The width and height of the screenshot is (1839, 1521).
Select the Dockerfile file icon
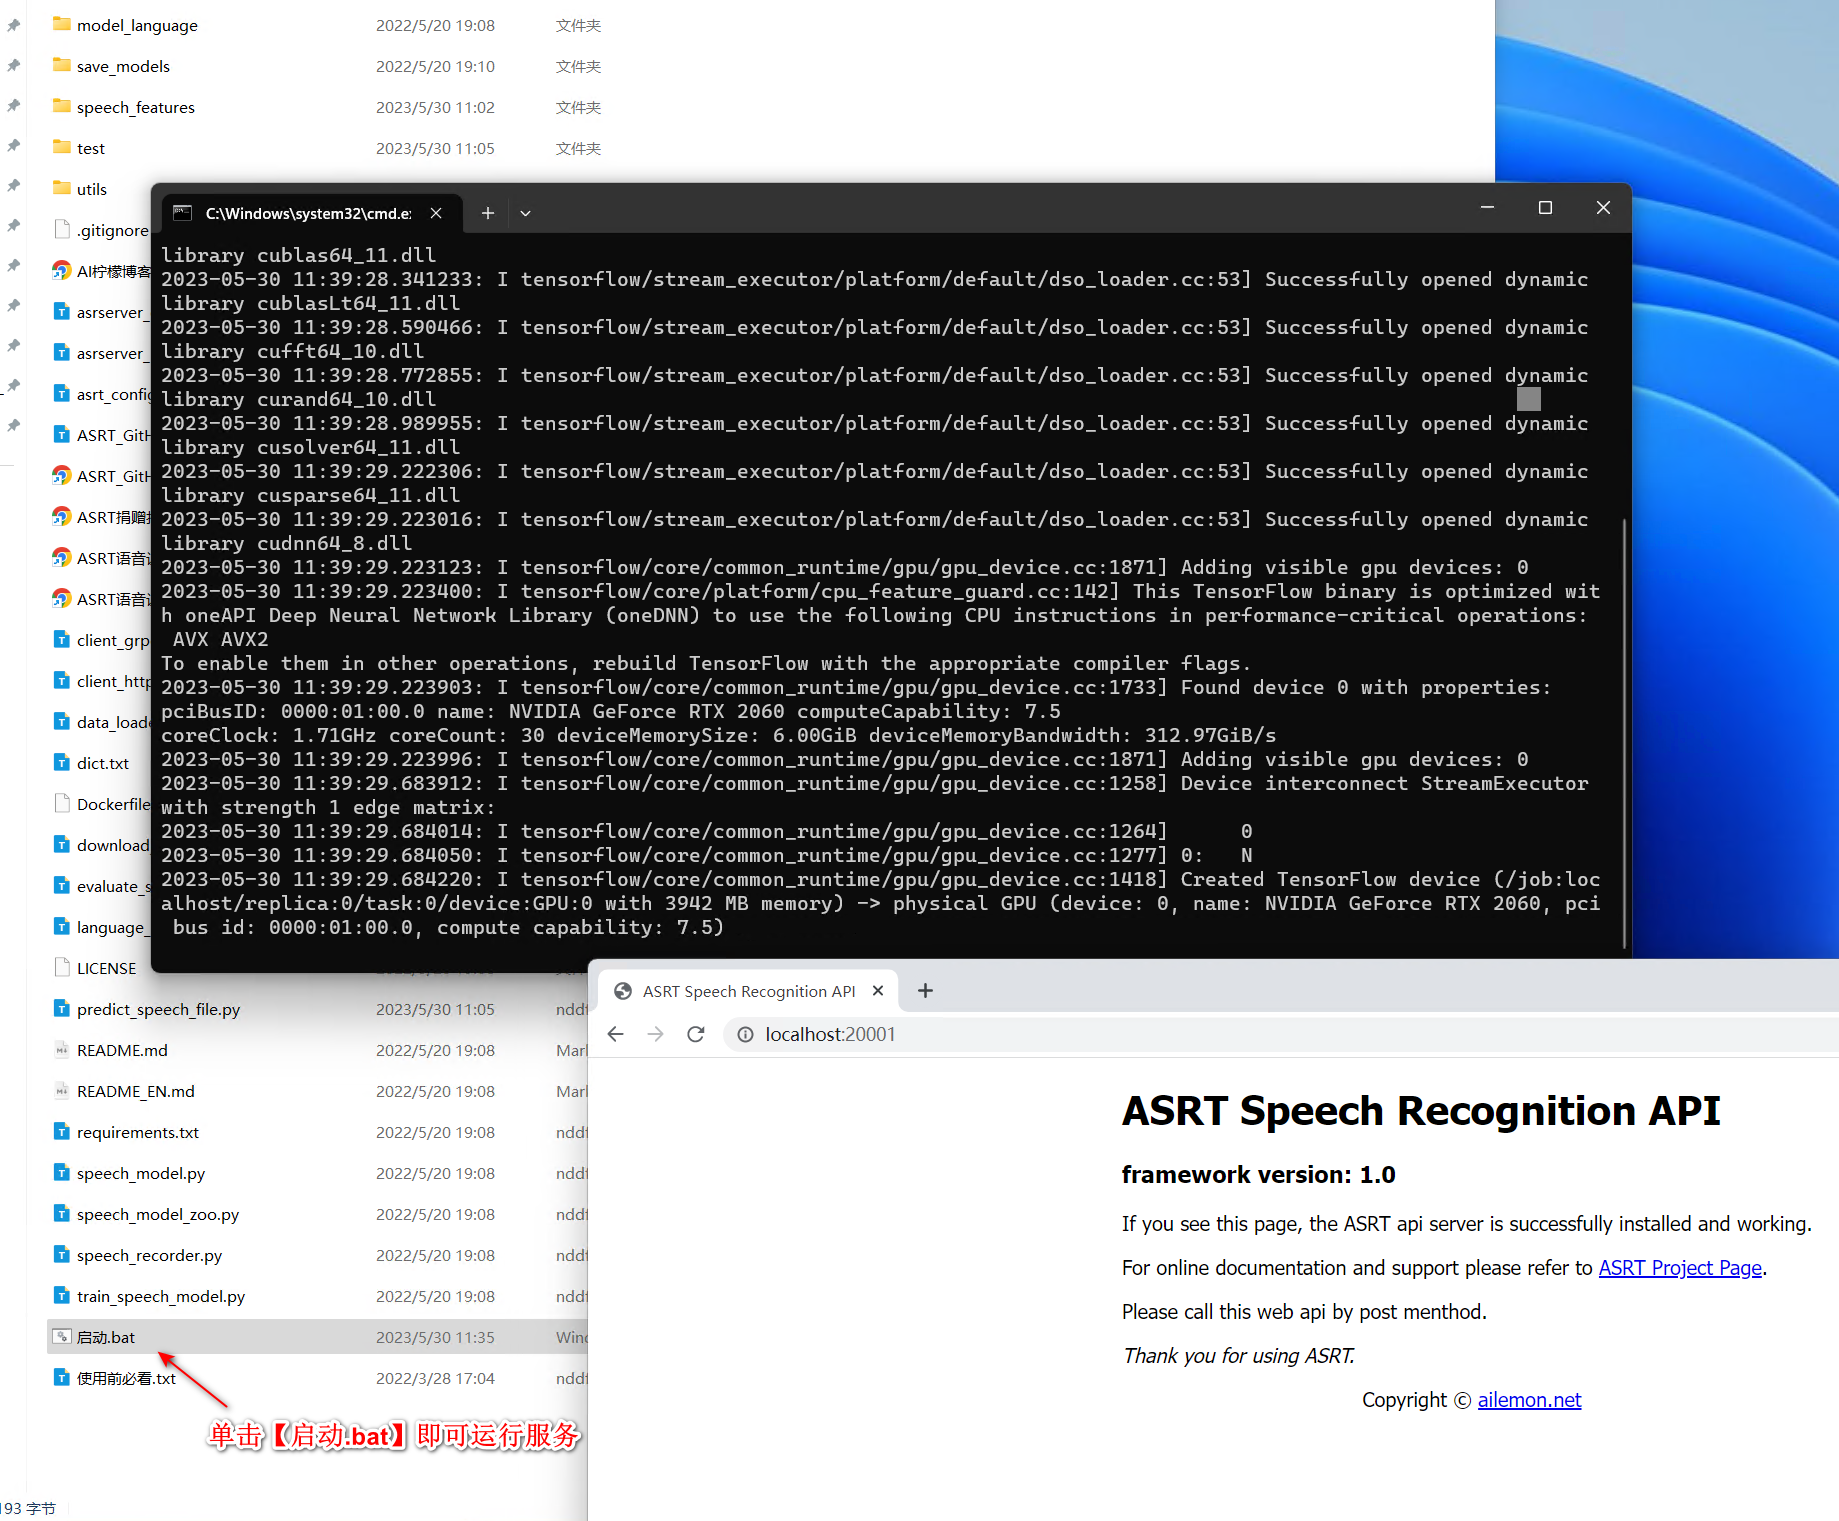pyautogui.click(x=62, y=803)
